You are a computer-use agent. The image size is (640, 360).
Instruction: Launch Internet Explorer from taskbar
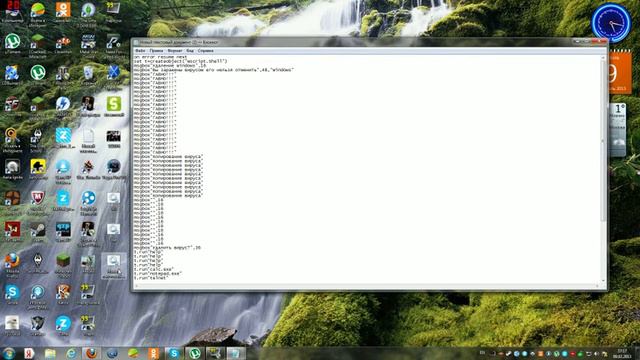click(71, 353)
